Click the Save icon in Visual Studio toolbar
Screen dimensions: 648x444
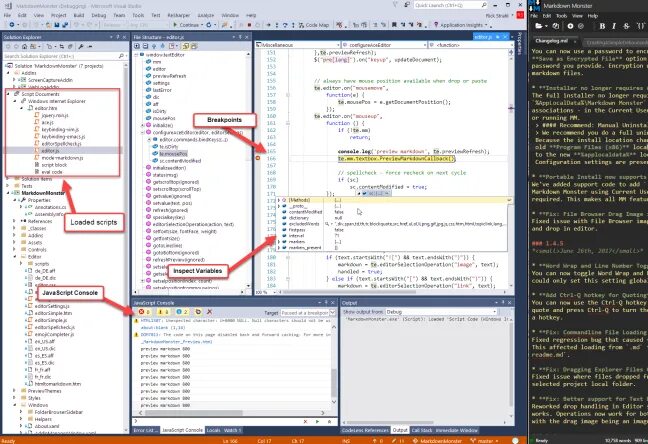(57, 25)
